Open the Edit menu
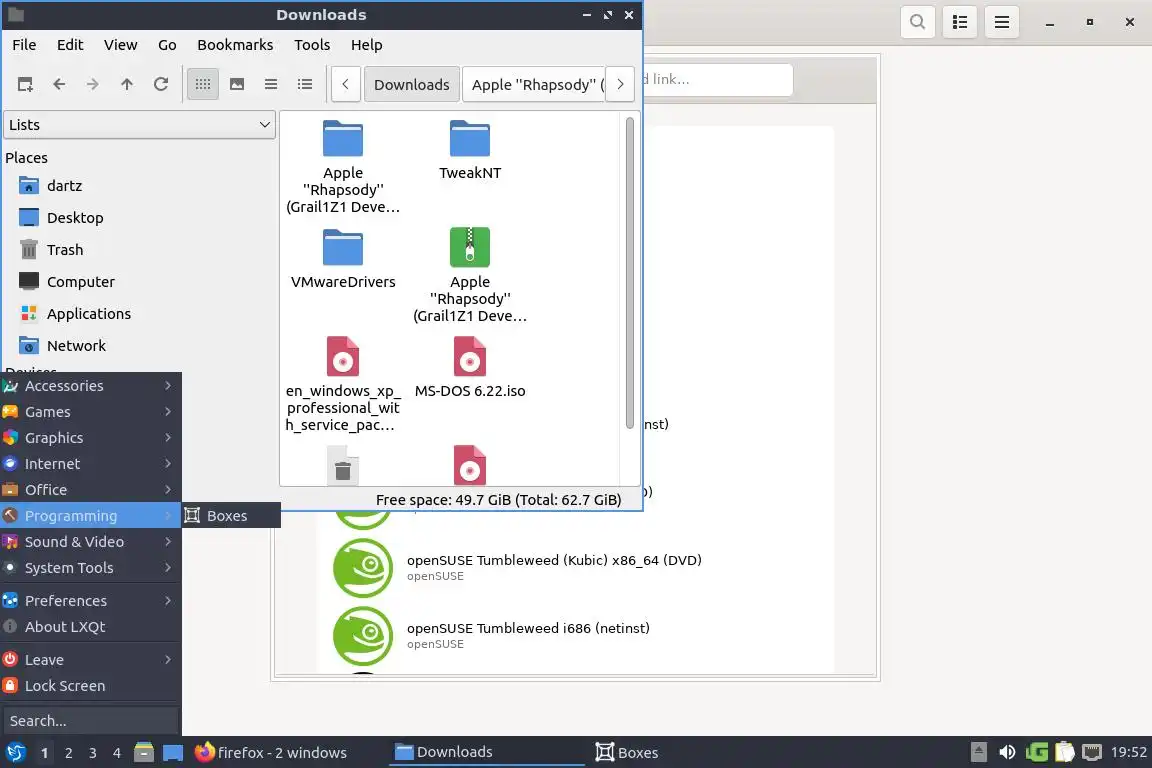The height and width of the screenshot is (768, 1152). coord(70,45)
